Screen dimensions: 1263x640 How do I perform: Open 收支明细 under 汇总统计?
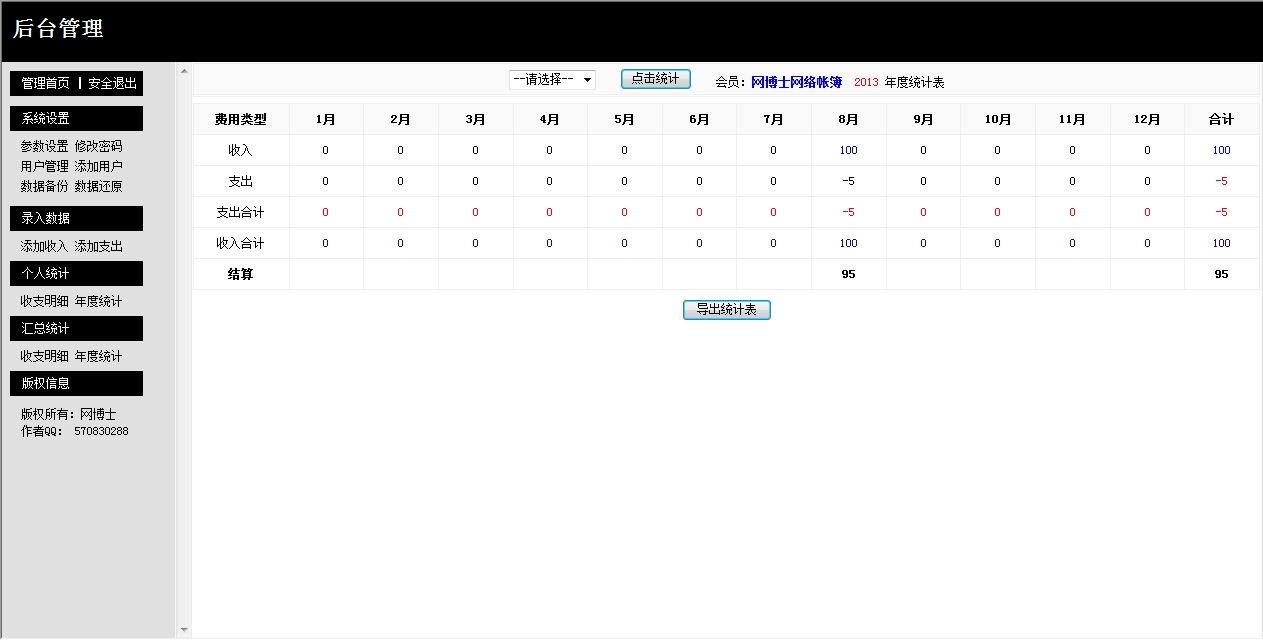[x=44, y=356]
